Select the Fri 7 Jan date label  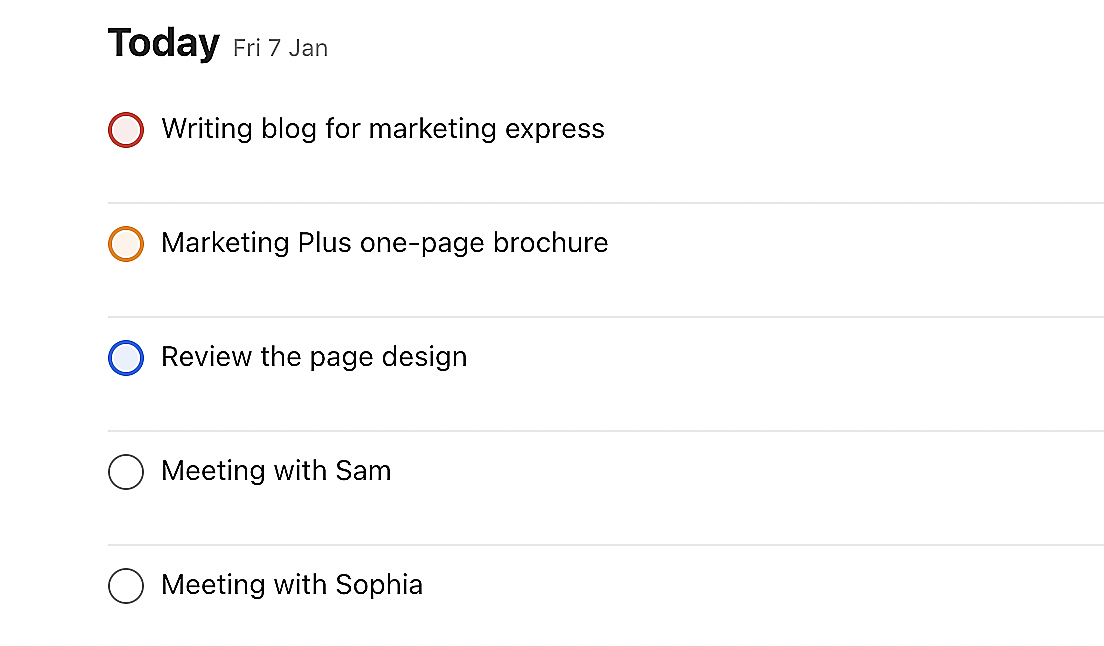click(280, 48)
